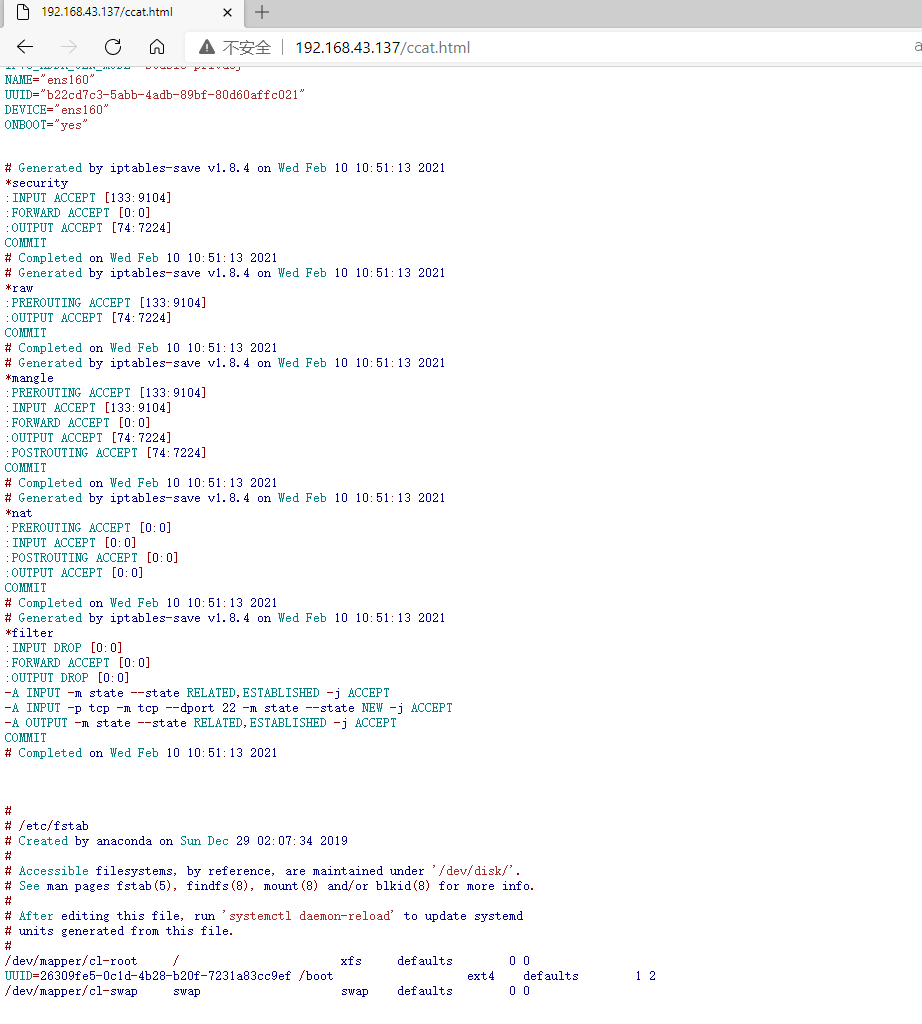Screen dimensions: 922x1024
Task: Go to the browser home page
Action: point(157,47)
